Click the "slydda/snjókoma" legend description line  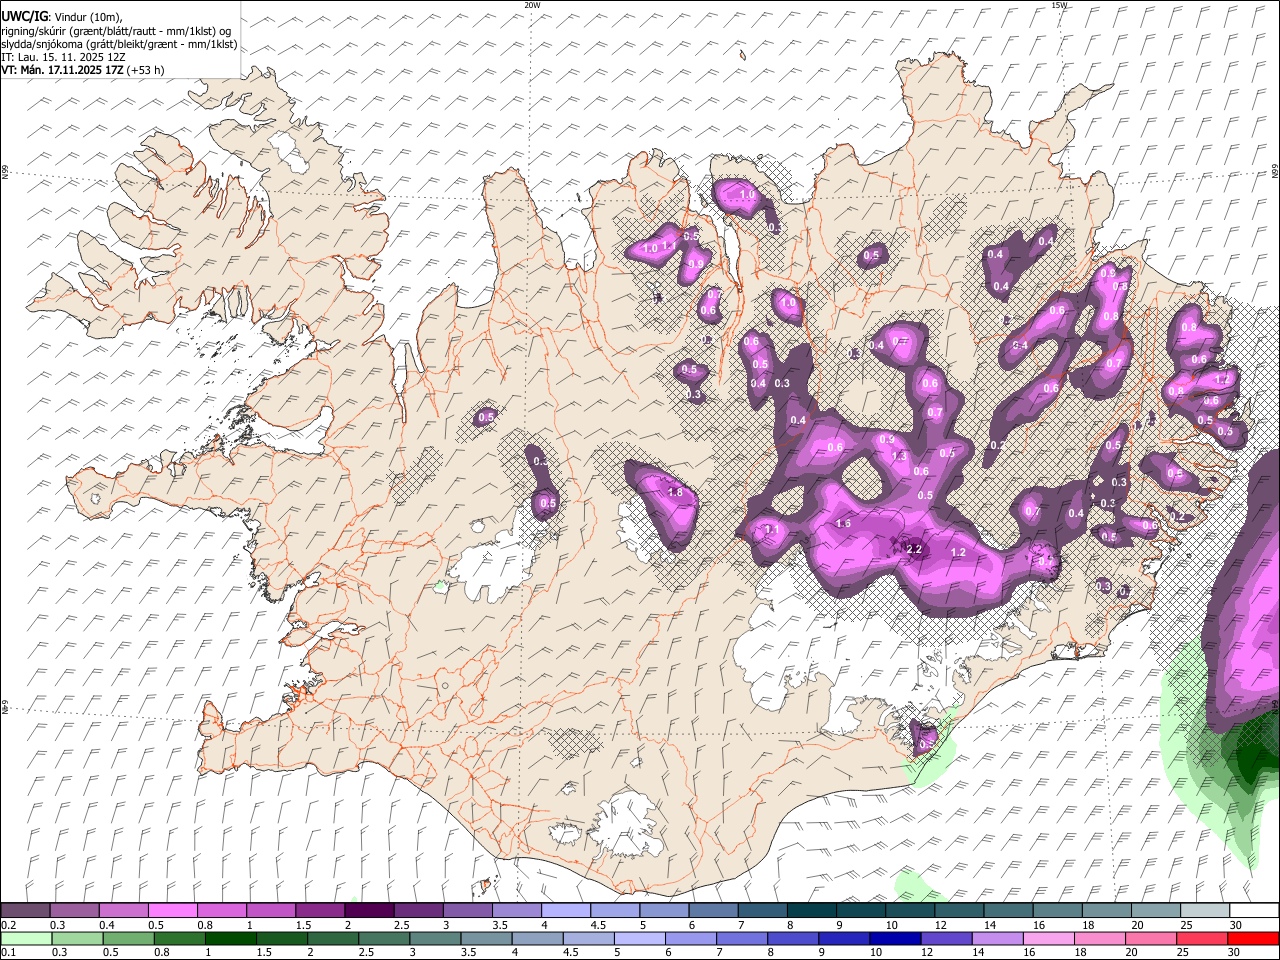(119, 44)
